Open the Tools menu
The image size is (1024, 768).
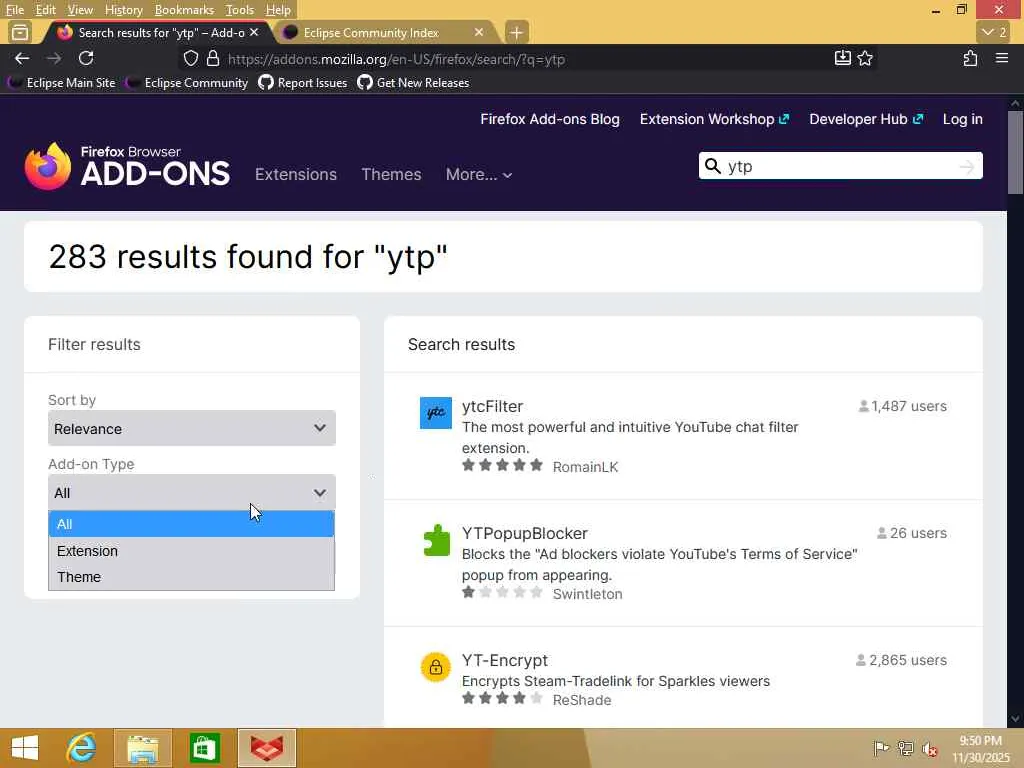[239, 10]
